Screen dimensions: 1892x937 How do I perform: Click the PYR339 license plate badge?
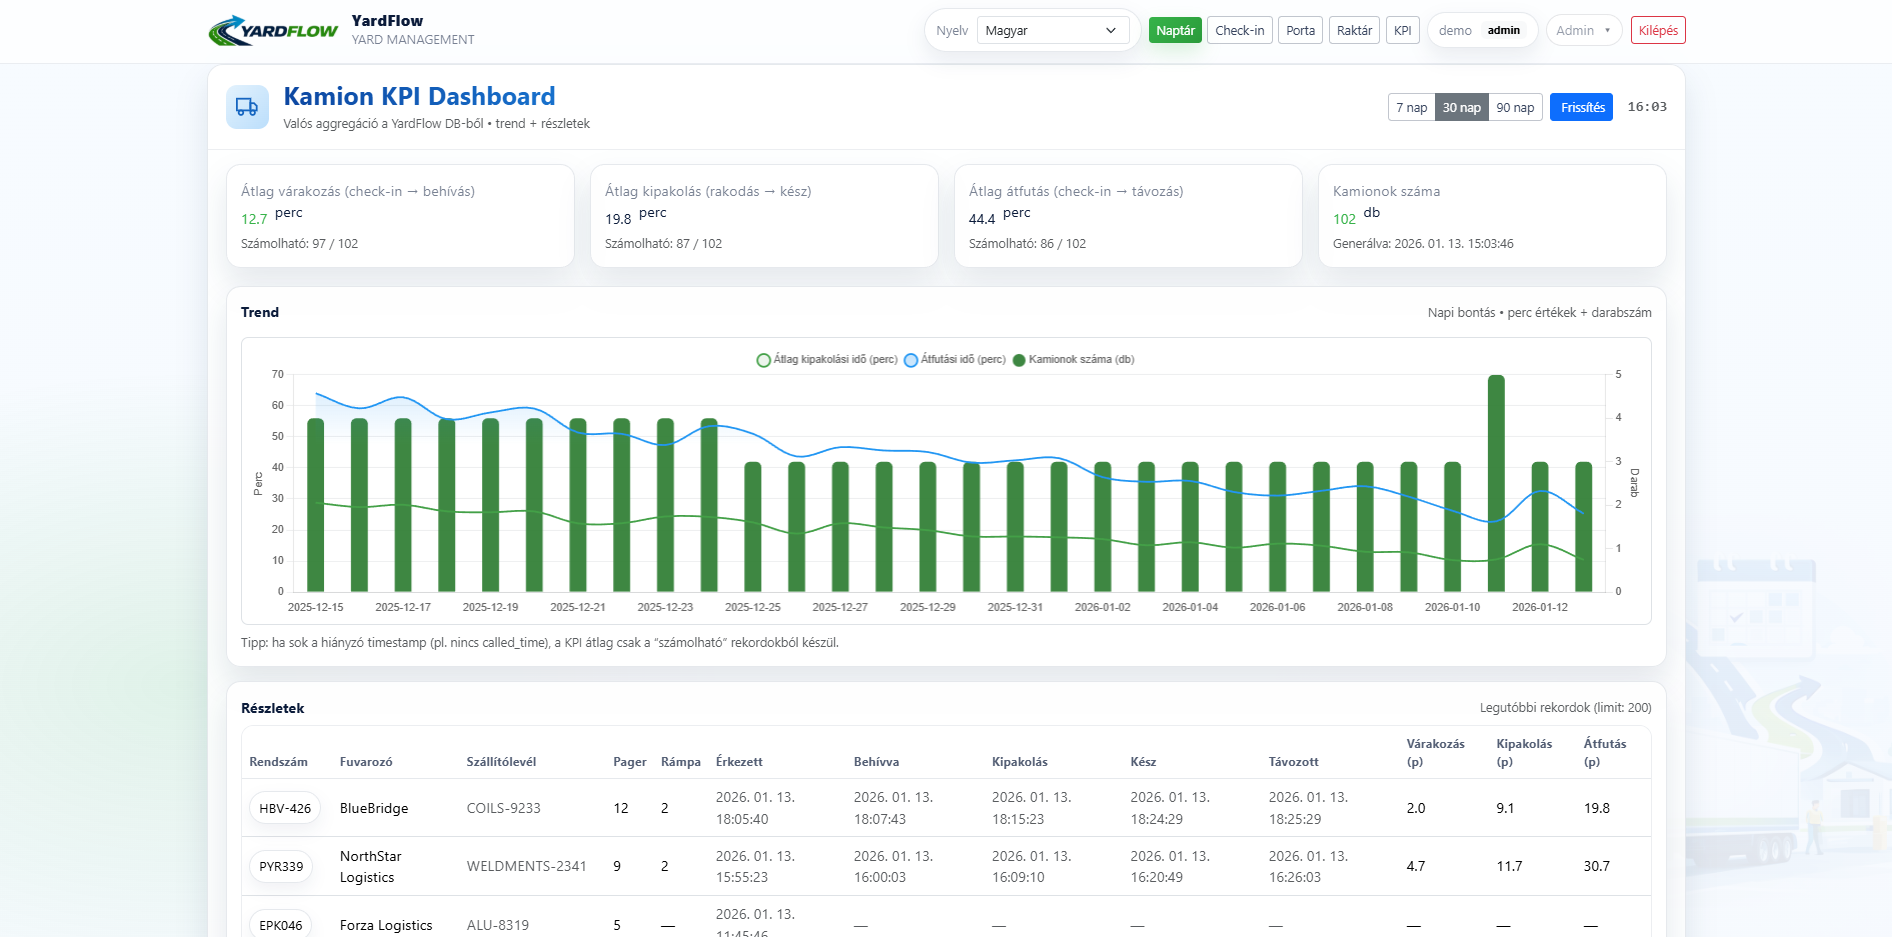pos(281,867)
